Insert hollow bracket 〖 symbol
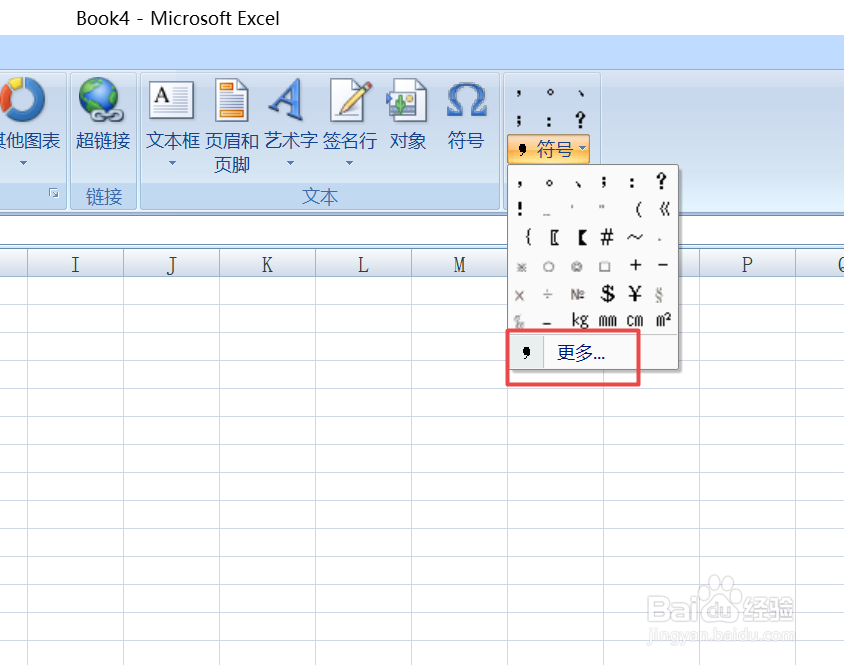Viewport: 844px width, 665px height. (554, 237)
